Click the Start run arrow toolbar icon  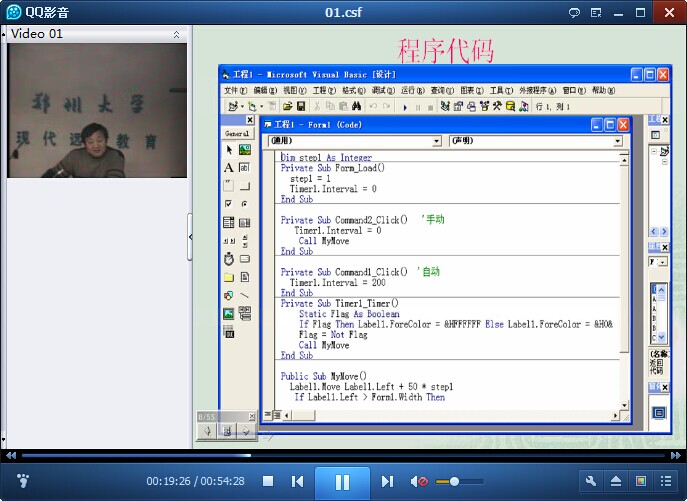405,107
